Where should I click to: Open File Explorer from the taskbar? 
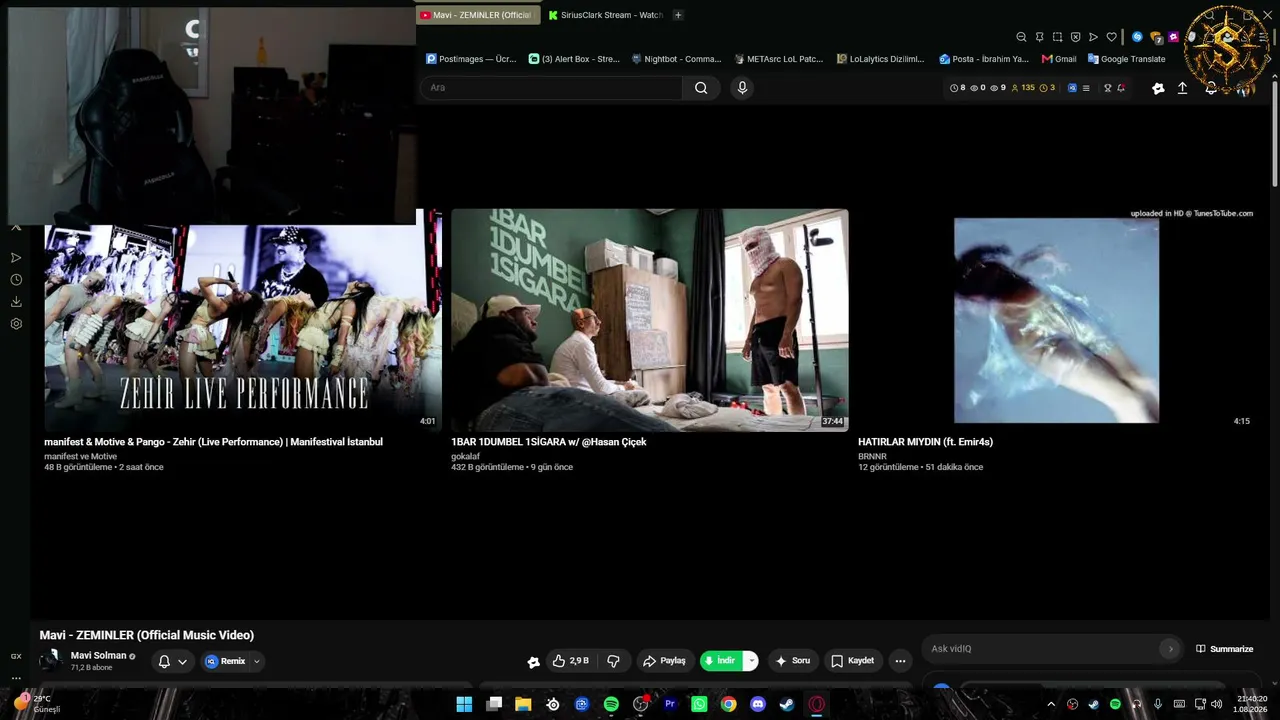(523, 704)
